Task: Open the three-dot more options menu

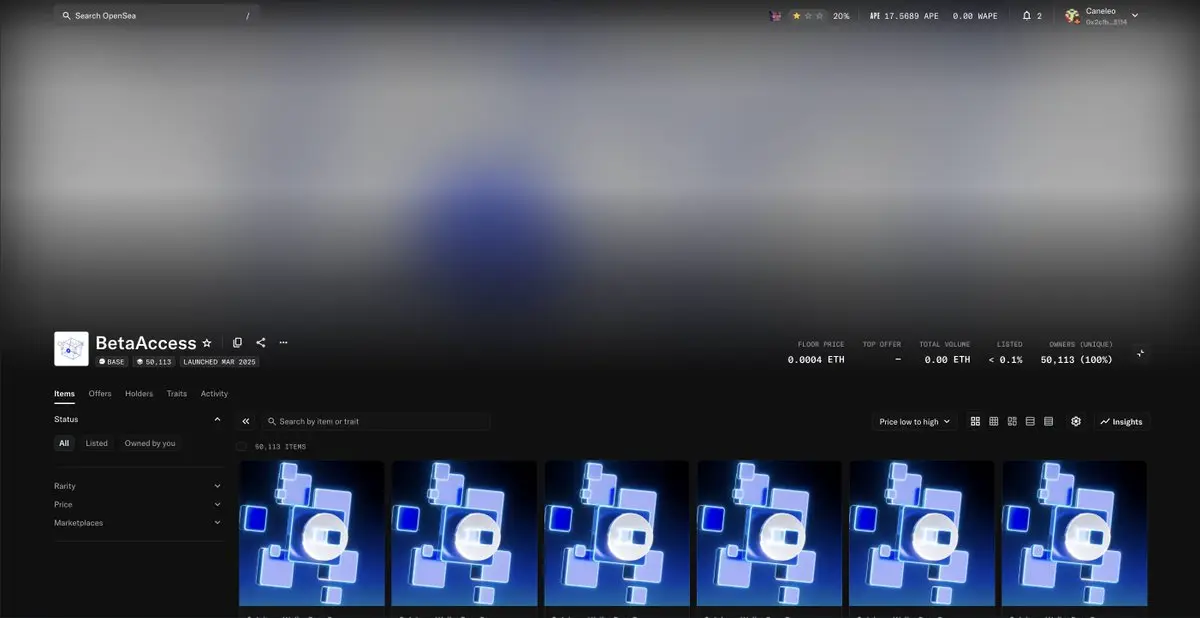Action: click(283, 342)
